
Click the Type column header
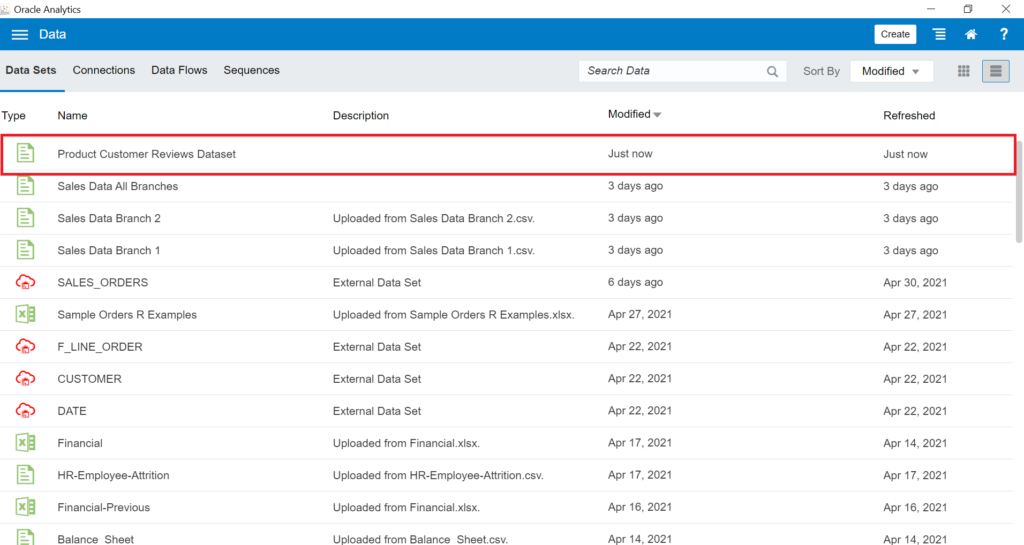(14, 116)
